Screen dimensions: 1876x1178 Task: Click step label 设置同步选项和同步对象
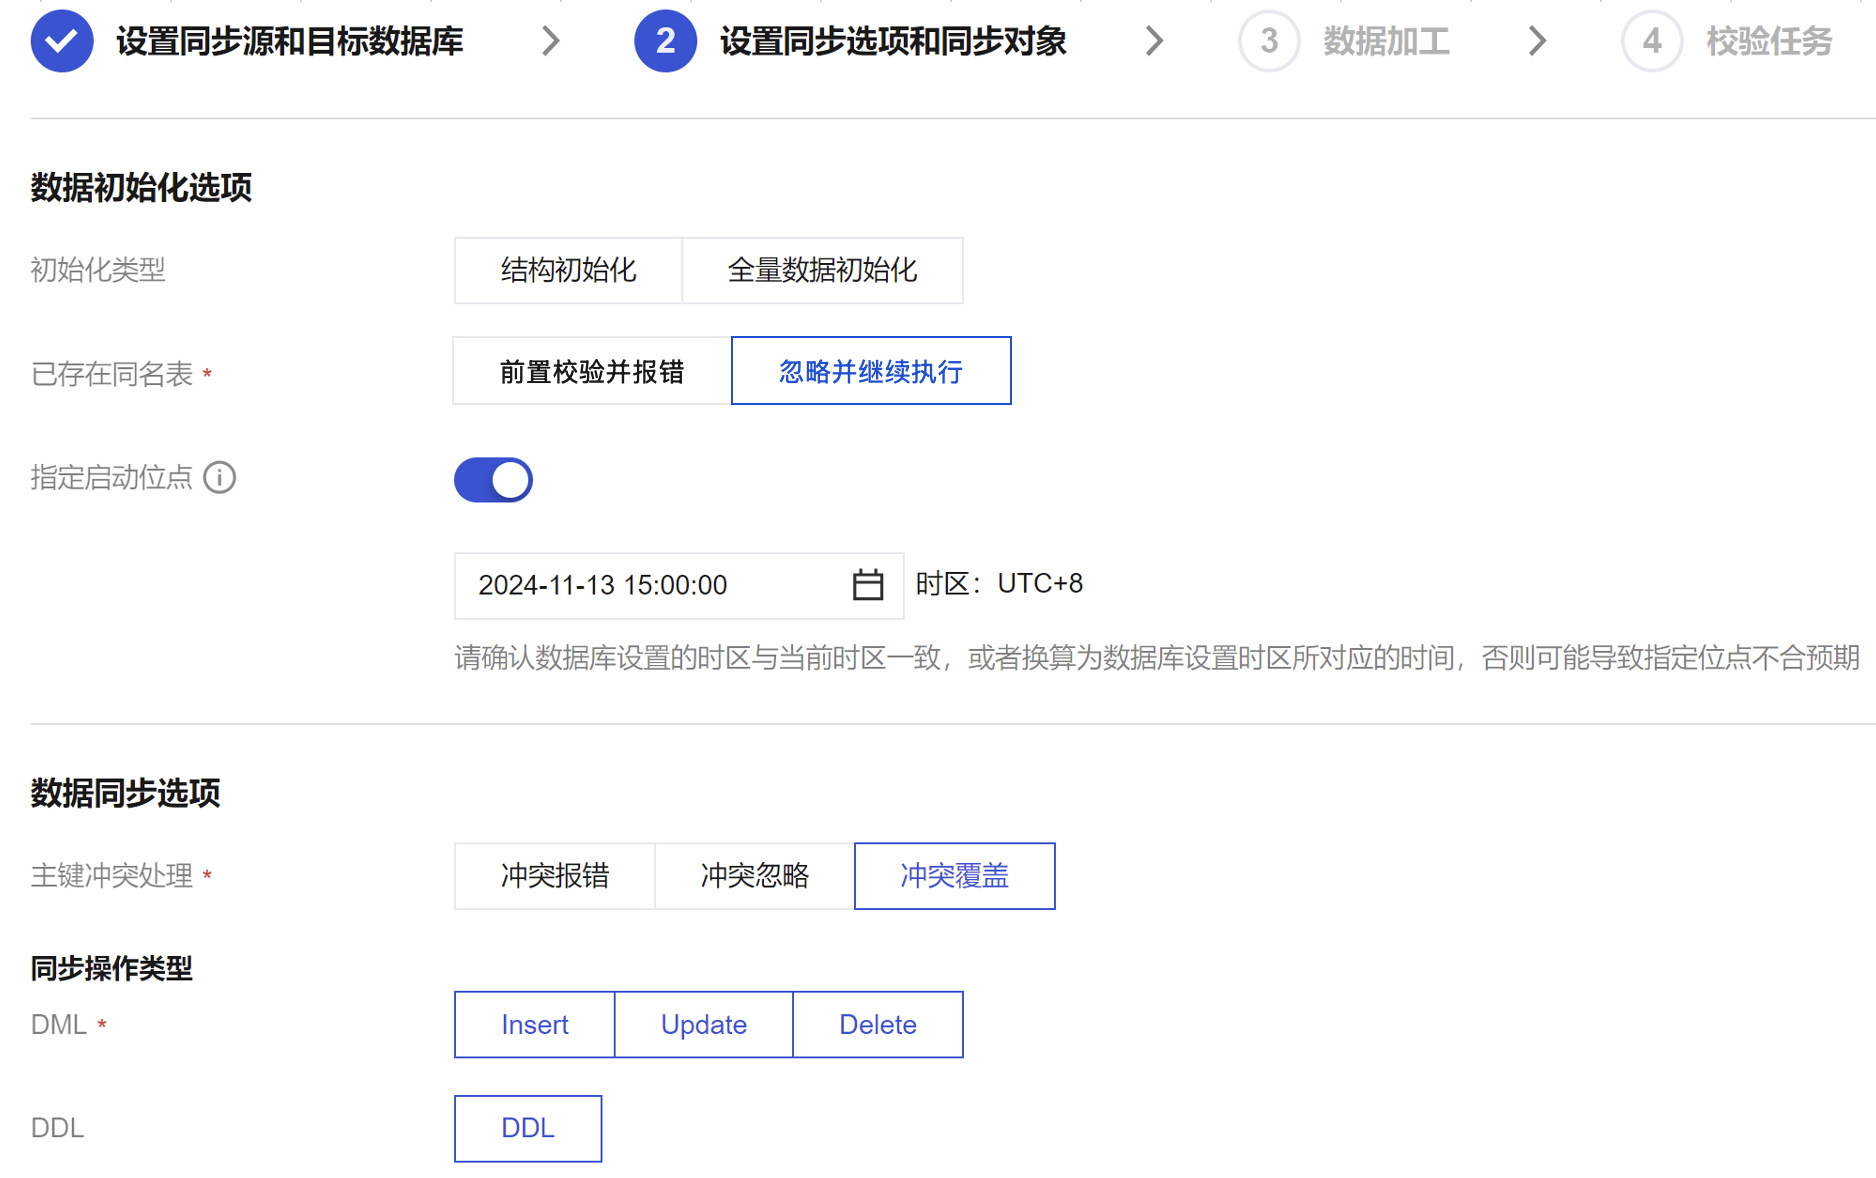(893, 42)
